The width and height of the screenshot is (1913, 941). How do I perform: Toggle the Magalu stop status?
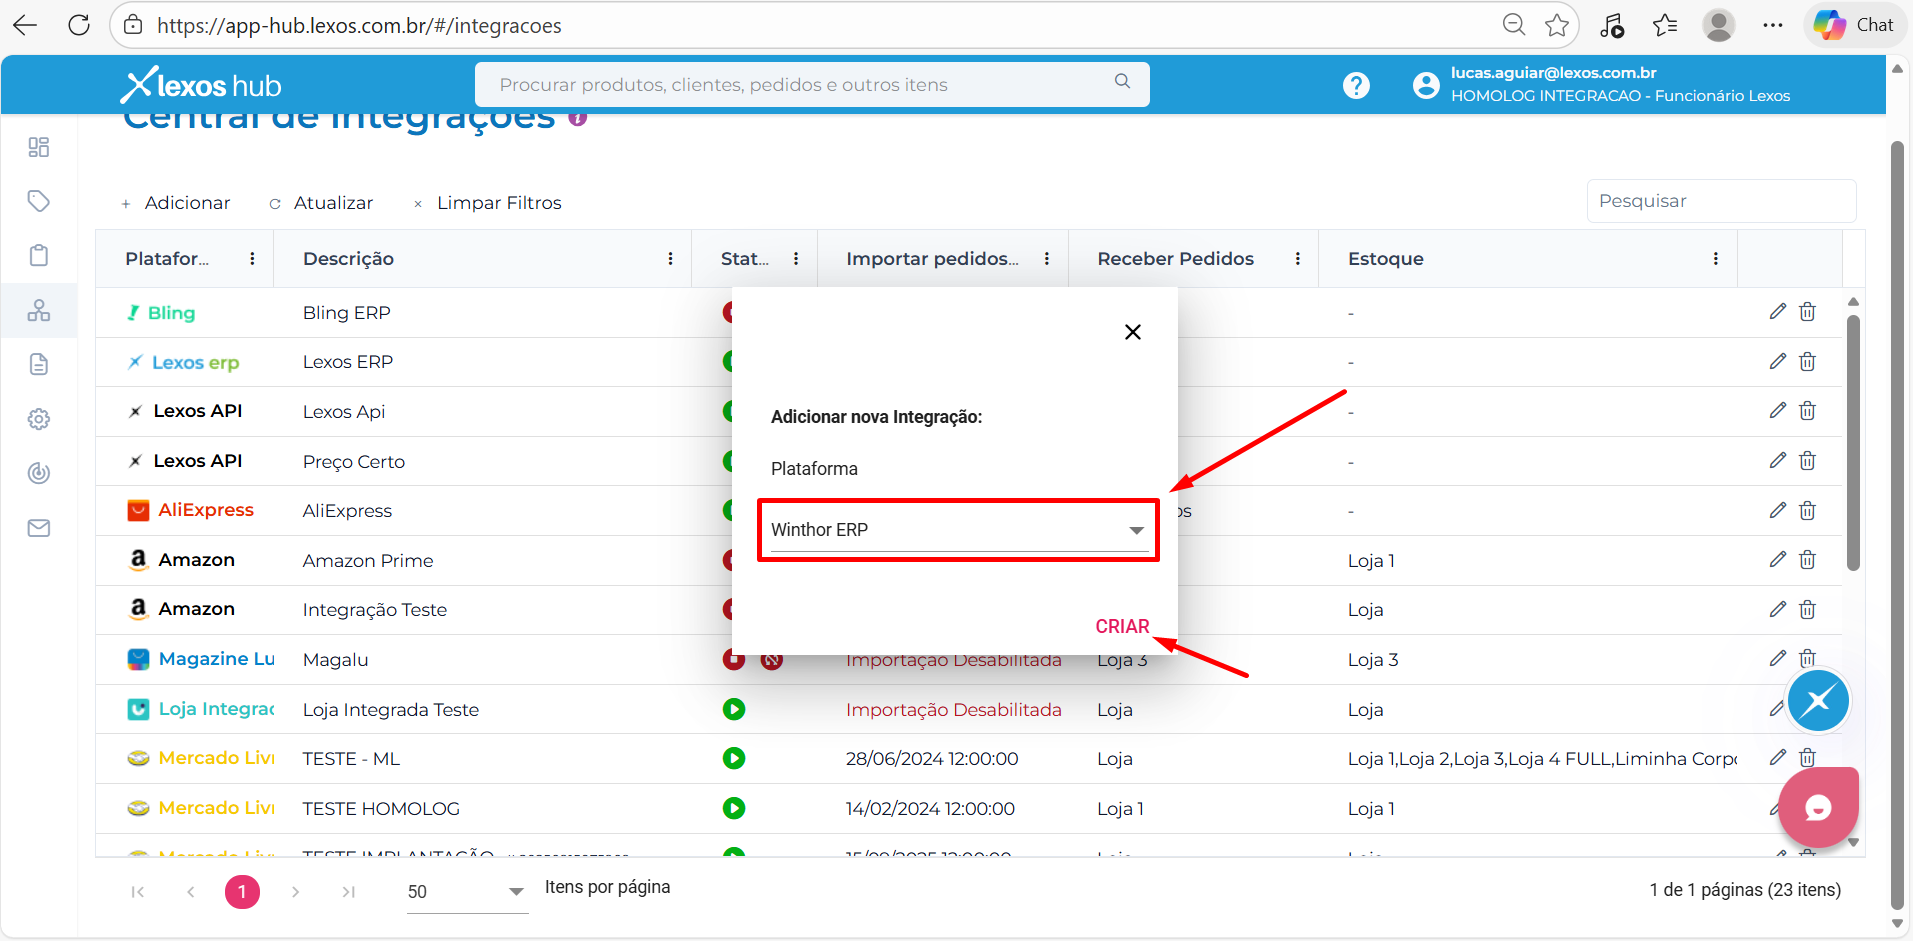tap(734, 661)
